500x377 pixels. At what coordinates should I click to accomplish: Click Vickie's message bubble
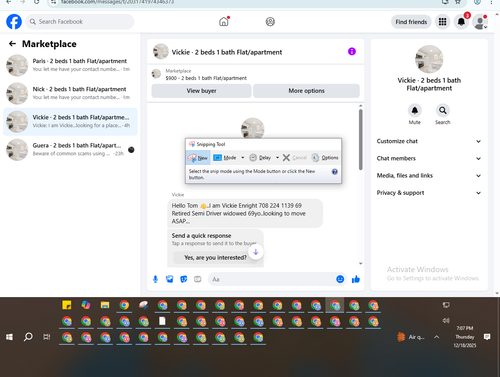click(245, 213)
